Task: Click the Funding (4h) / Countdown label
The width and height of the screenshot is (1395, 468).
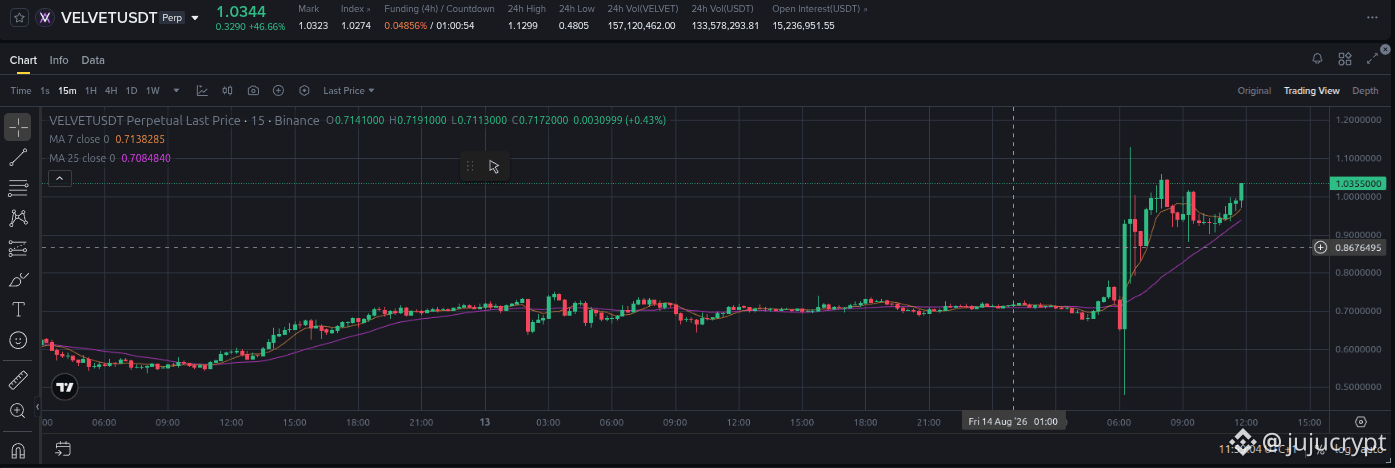Action: click(439, 9)
